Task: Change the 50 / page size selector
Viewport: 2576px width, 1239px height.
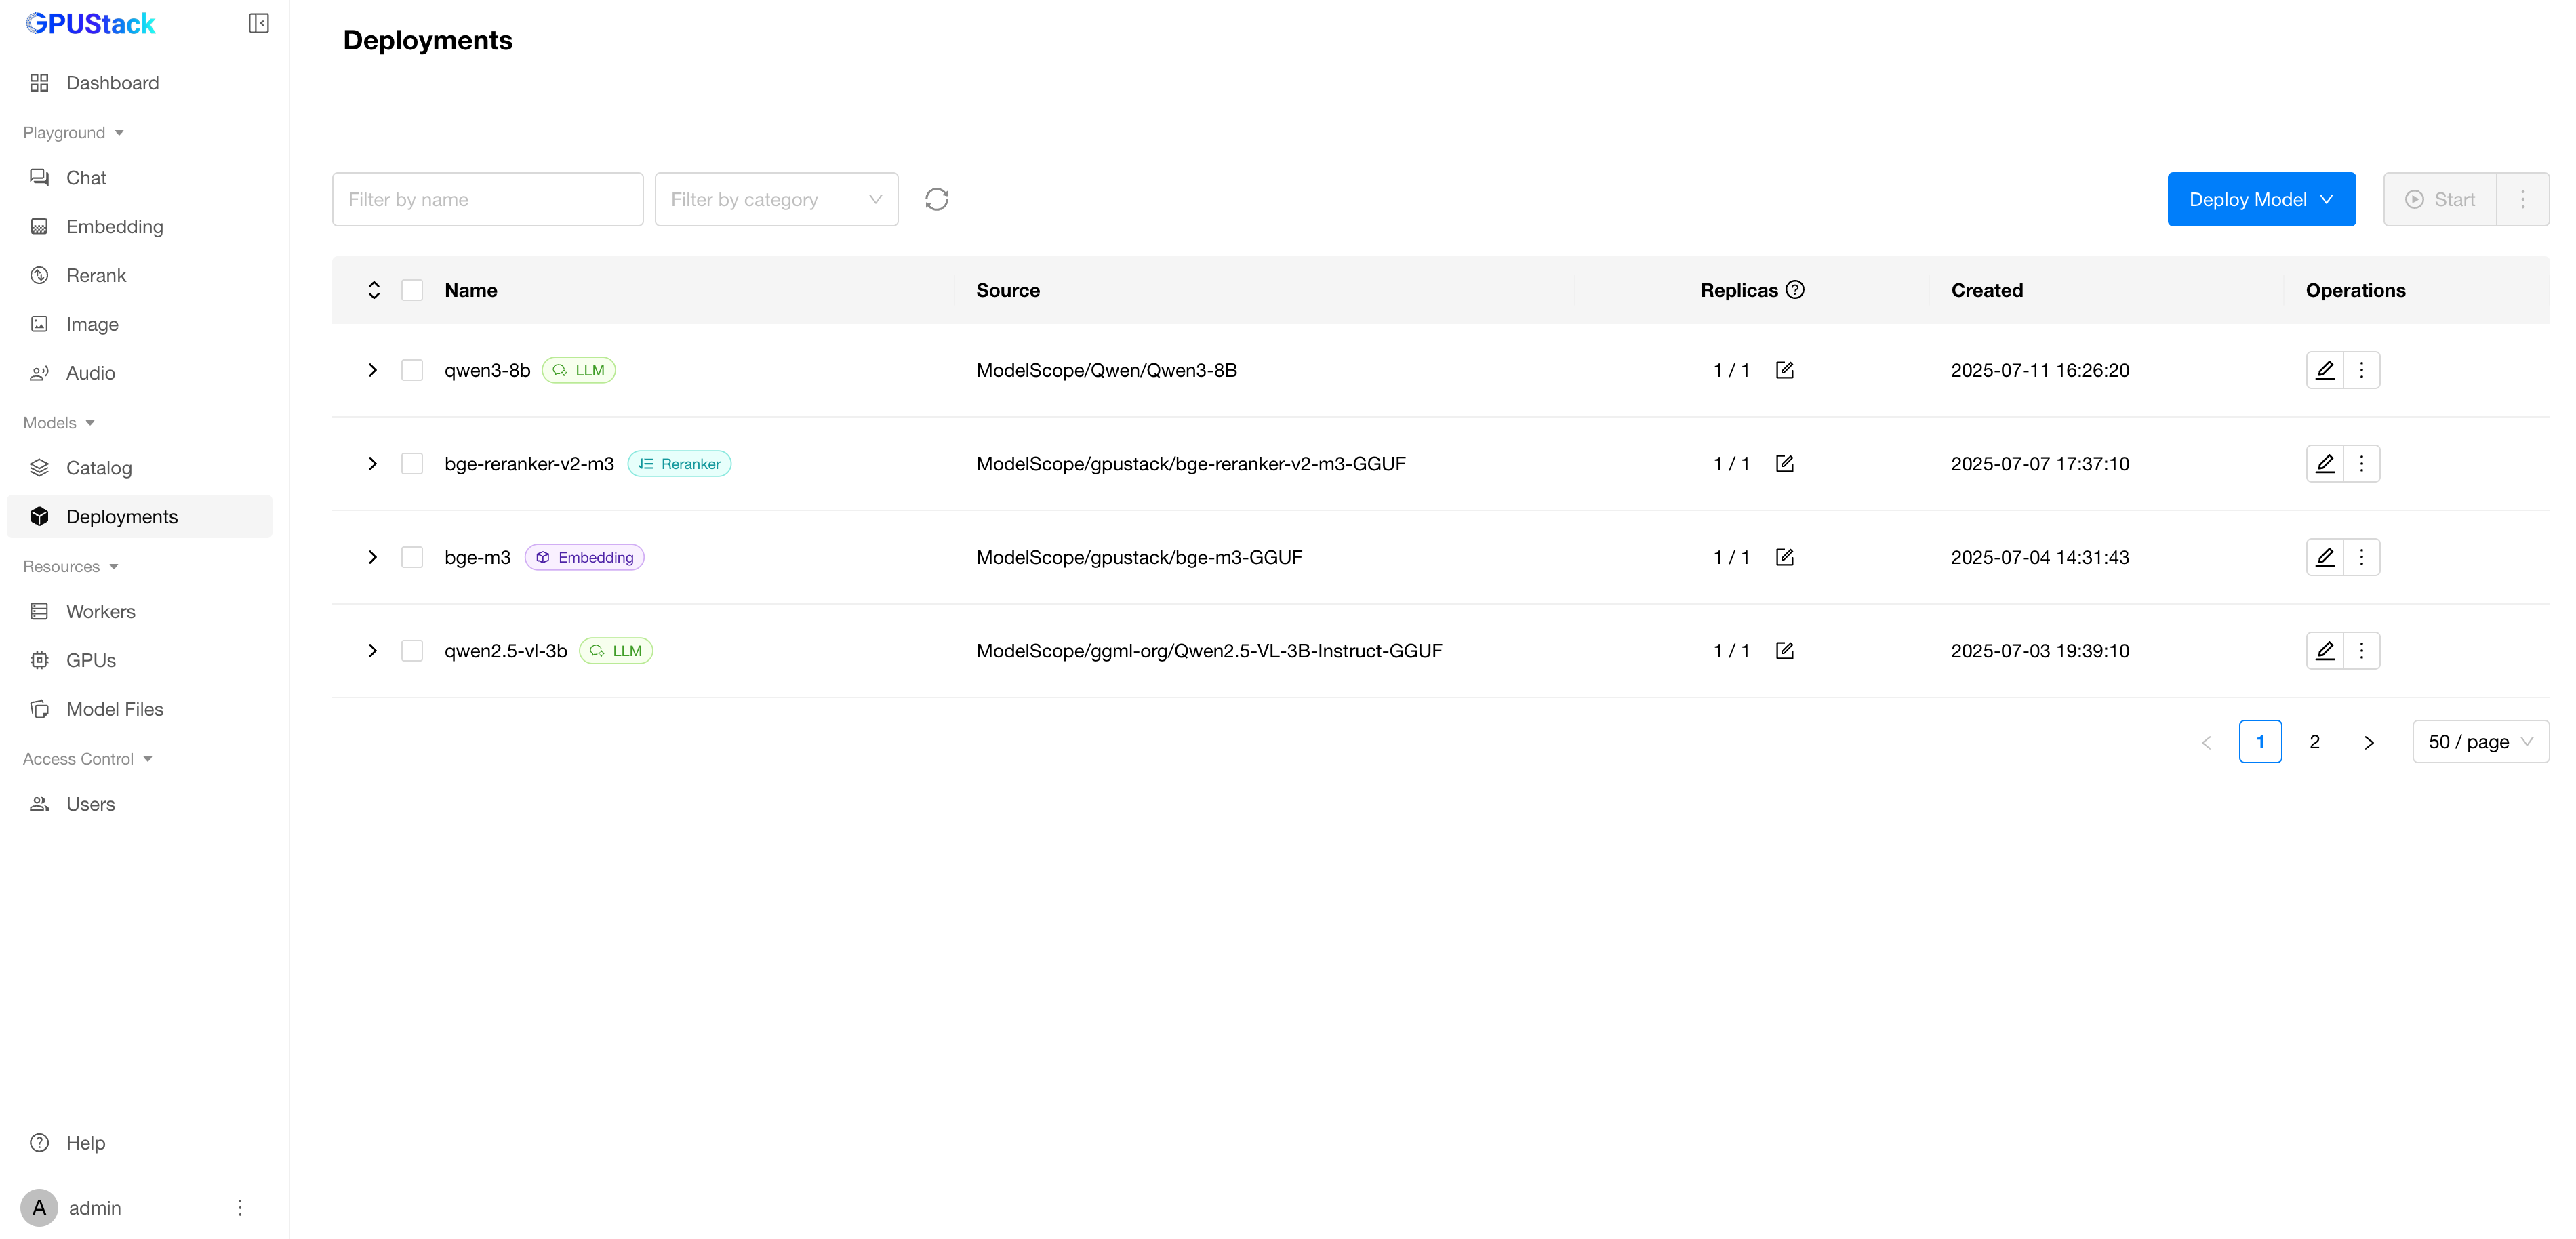Action: click(2479, 742)
